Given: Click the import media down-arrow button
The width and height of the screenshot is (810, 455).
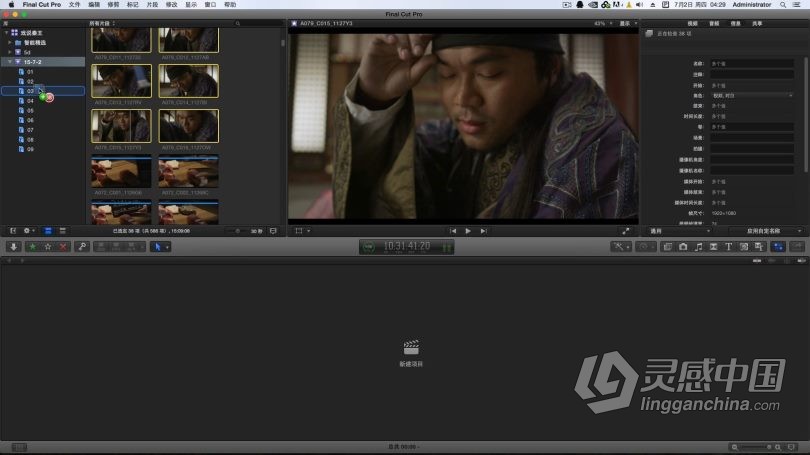Looking at the screenshot, I should pos(13,247).
